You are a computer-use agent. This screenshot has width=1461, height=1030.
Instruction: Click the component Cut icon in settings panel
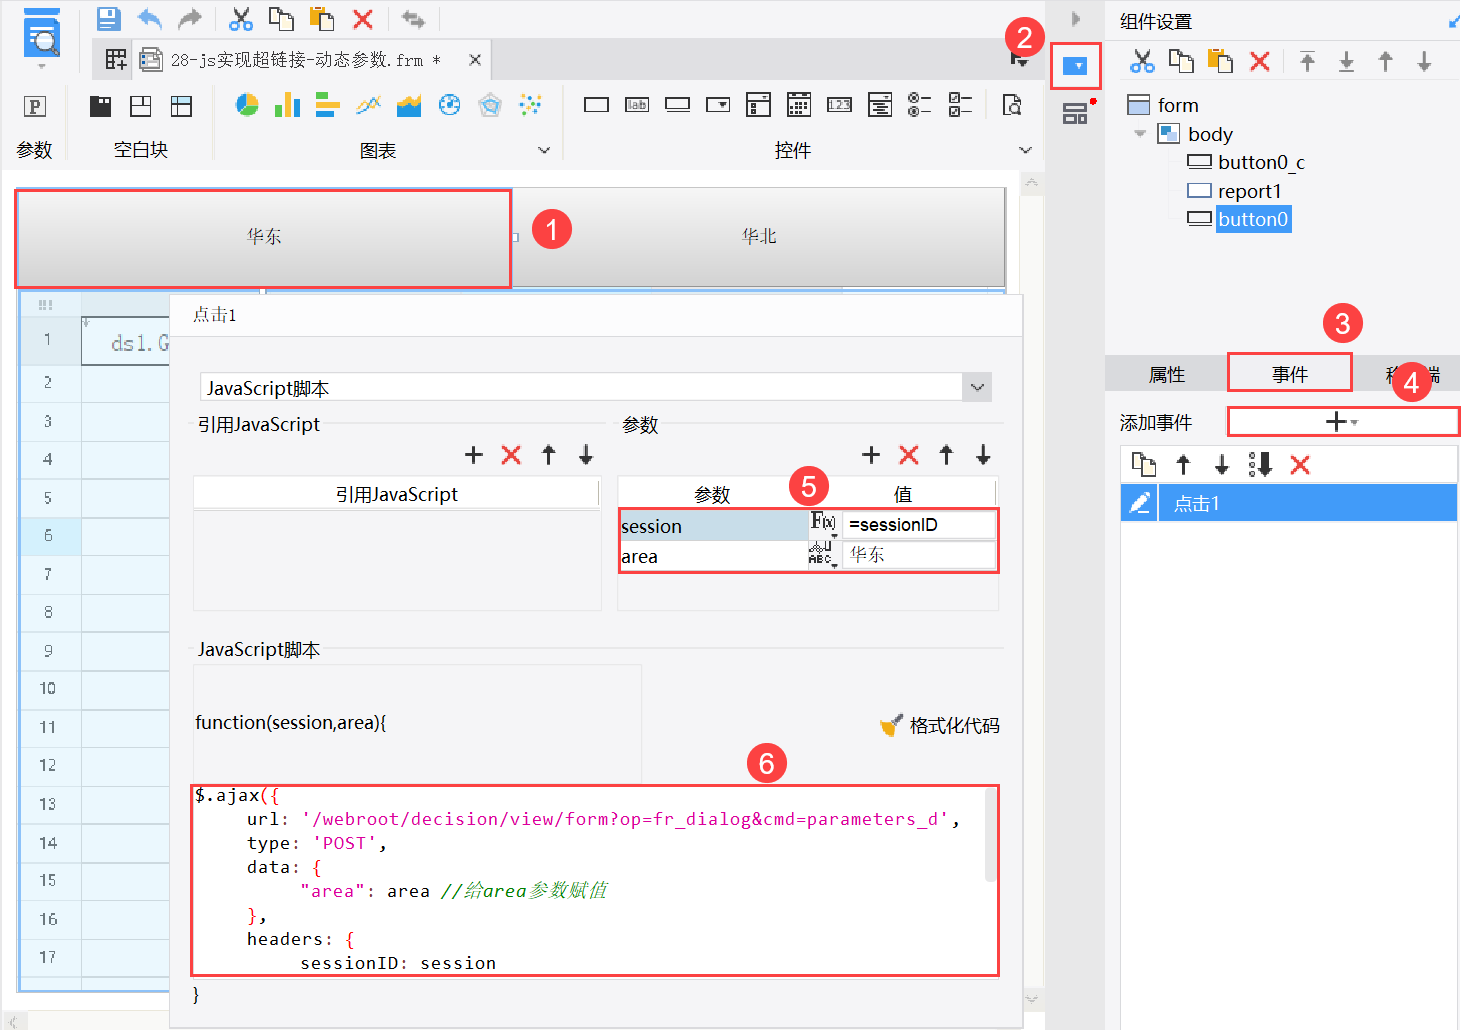(x=1141, y=62)
